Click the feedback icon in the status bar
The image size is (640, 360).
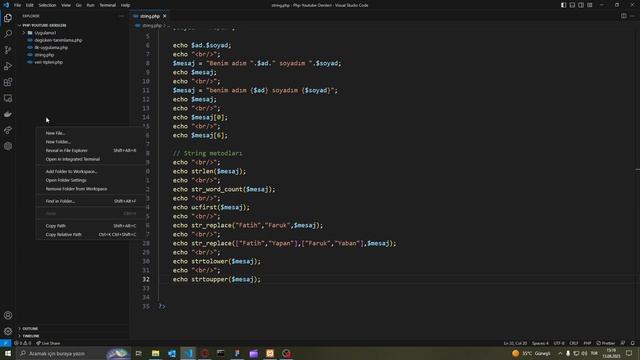tap(623, 343)
